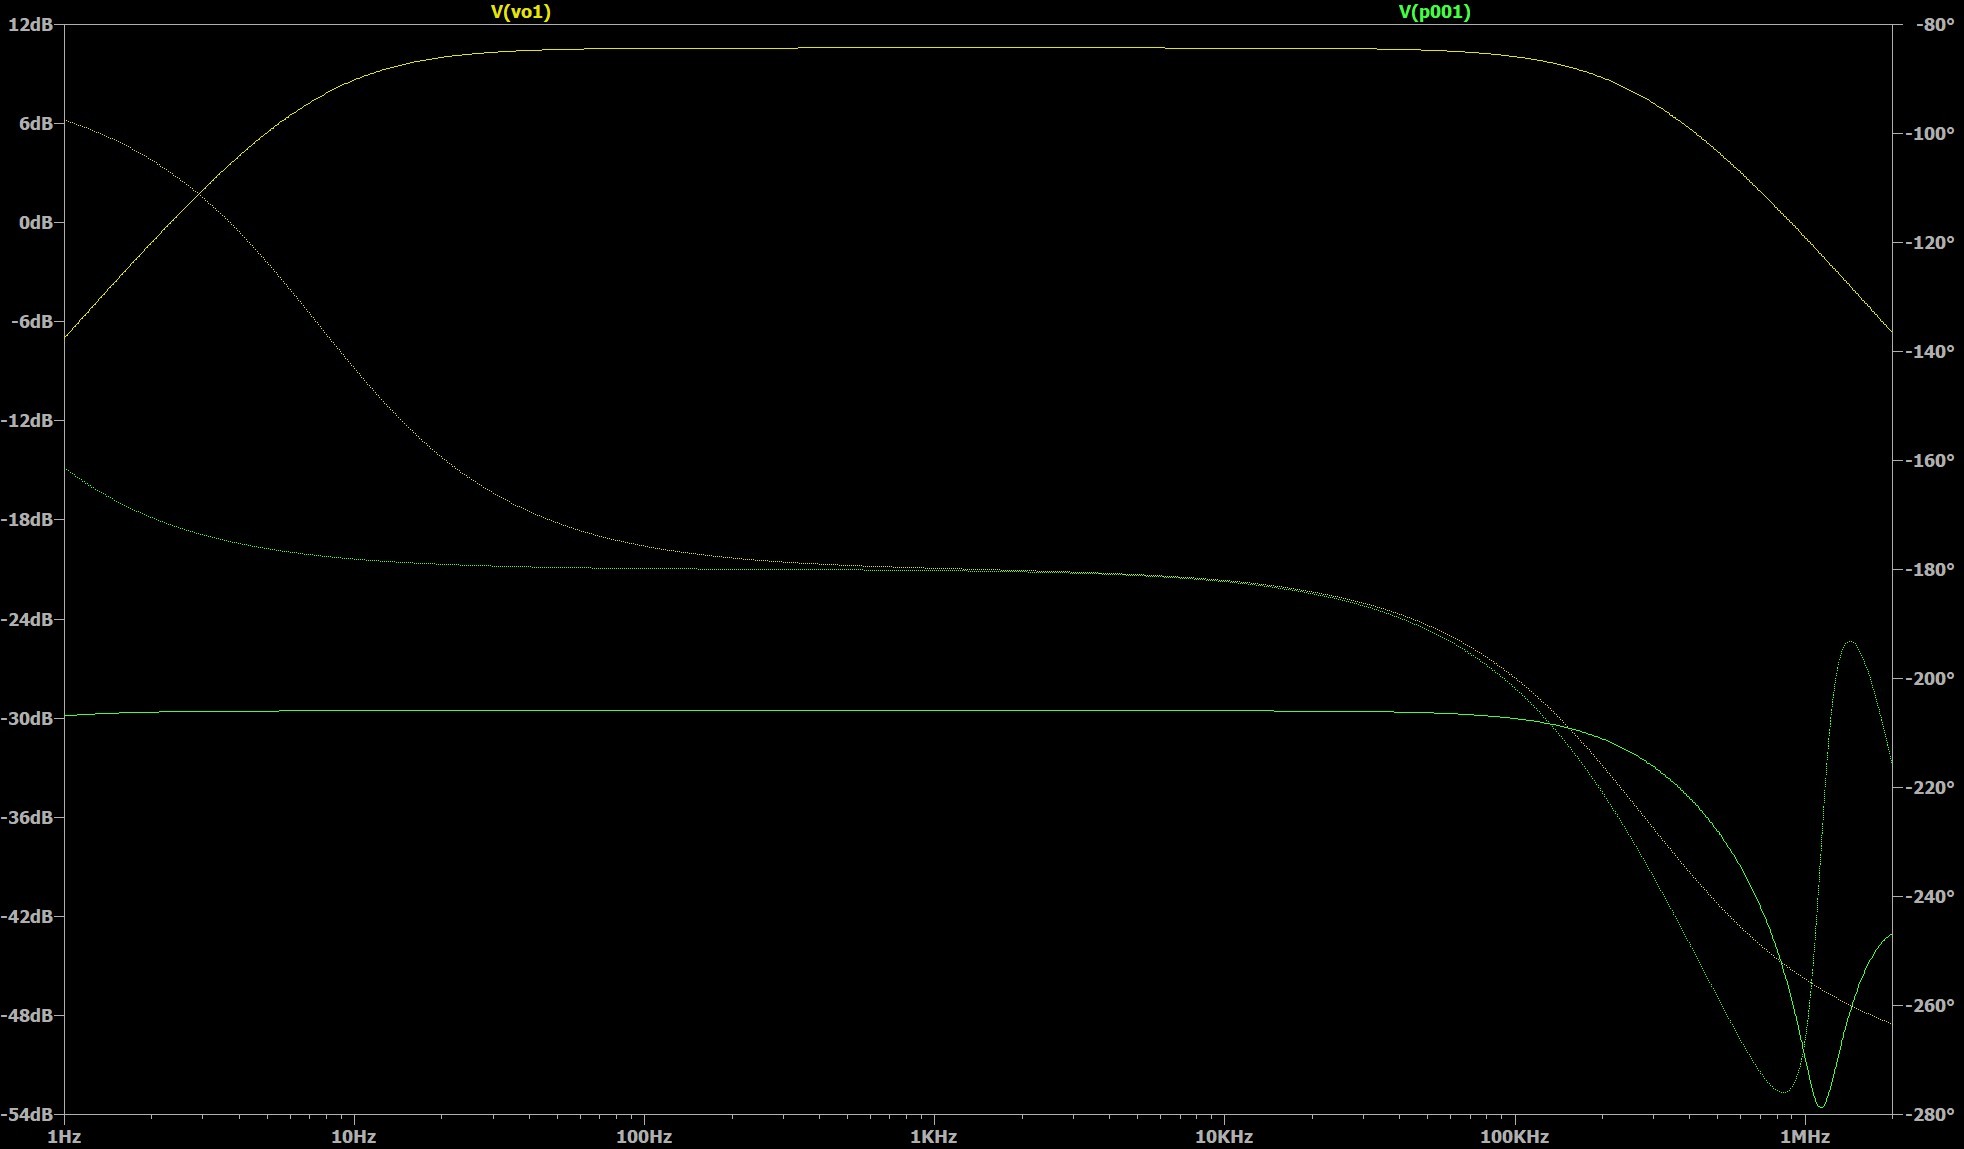The width and height of the screenshot is (1964, 1149).
Task: Click the -12dB left axis label
Action: (27, 420)
